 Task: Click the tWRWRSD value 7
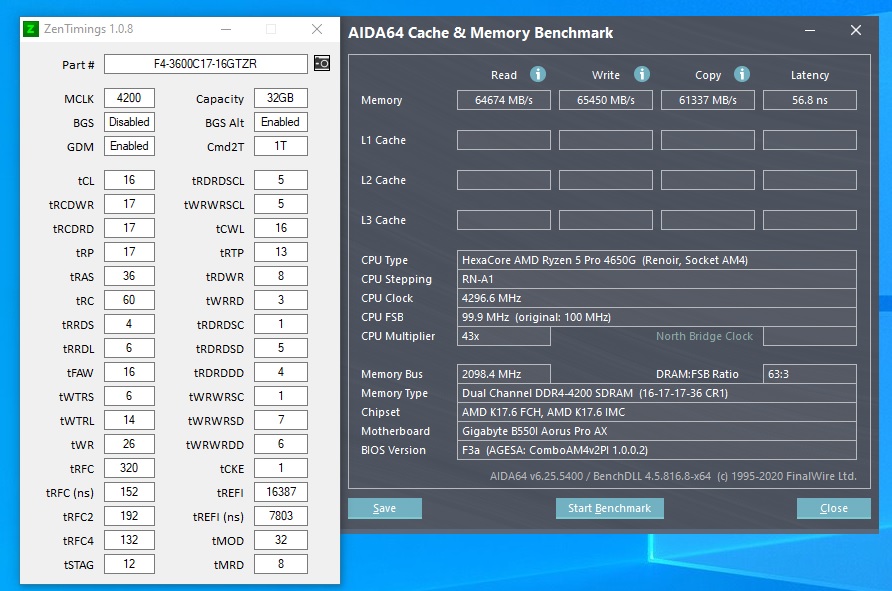click(x=280, y=420)
